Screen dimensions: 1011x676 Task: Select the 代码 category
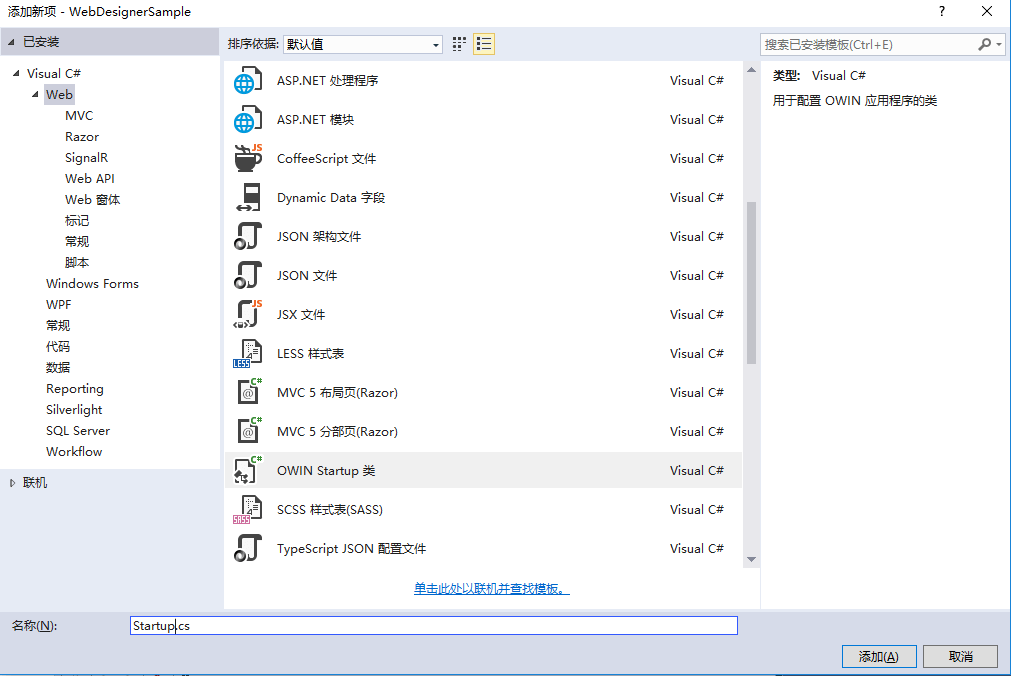pos(58,346)
